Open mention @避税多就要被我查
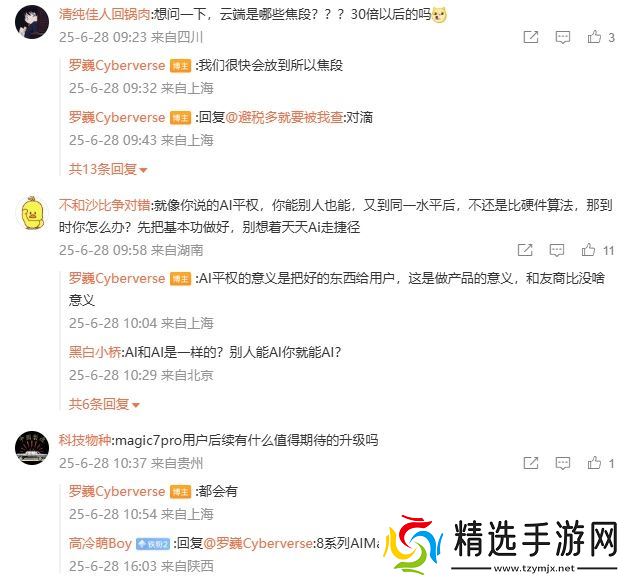The image size is (629, 581). pos(284,118)
